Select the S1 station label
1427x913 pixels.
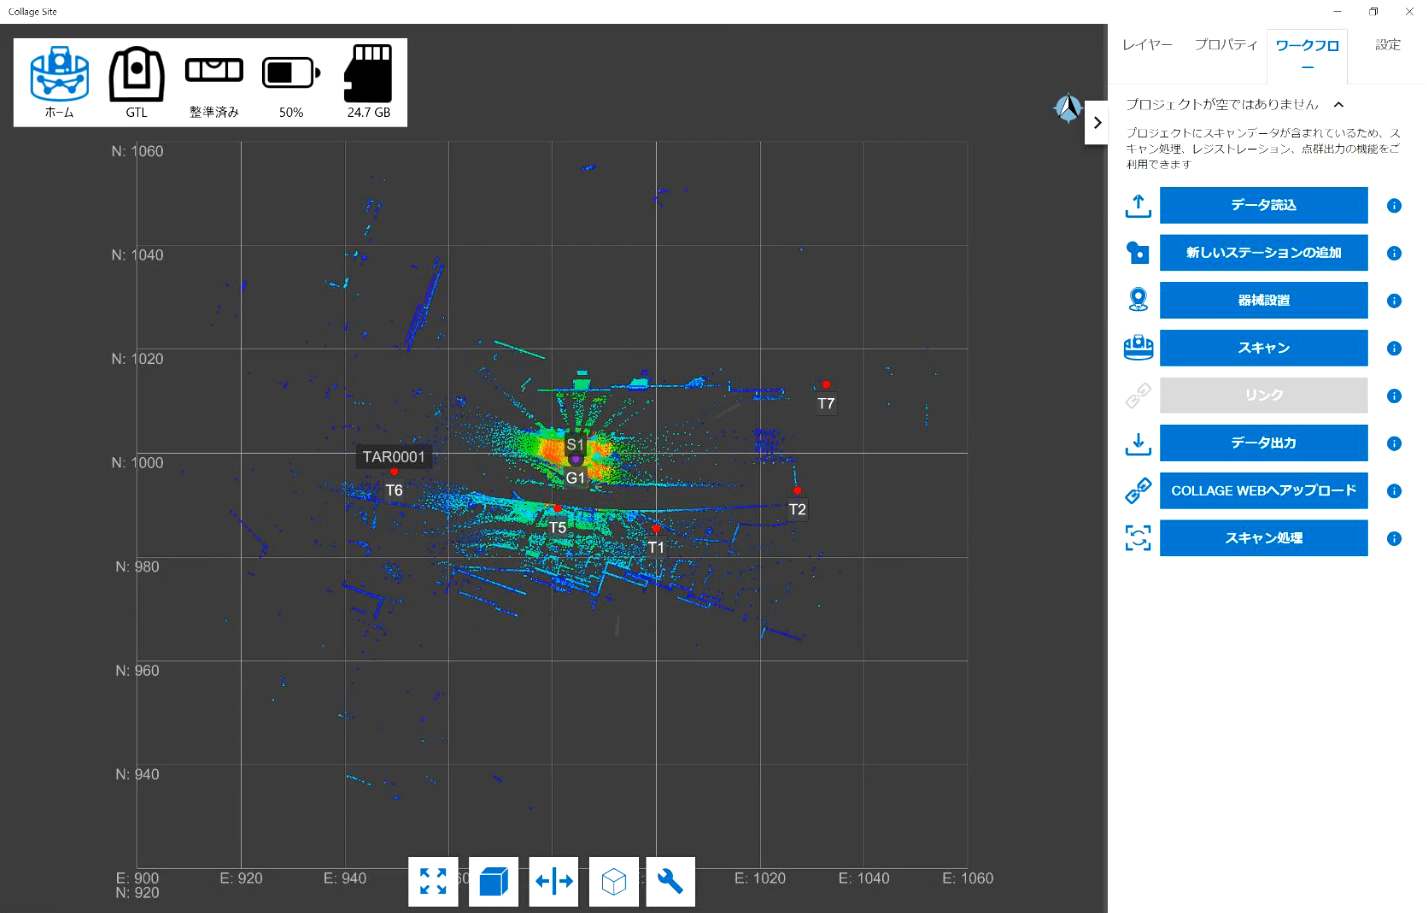(x=575, y=445)
